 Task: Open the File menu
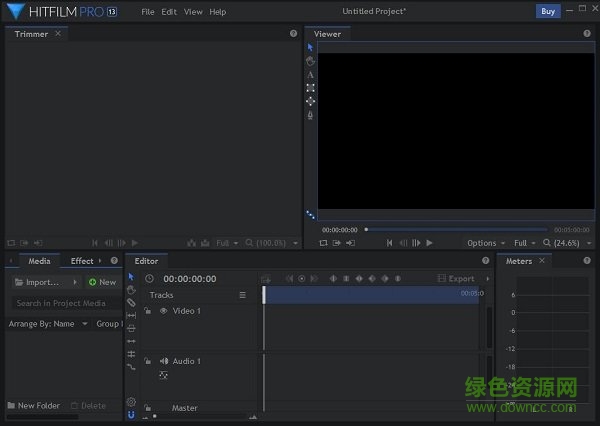(148, 12)
